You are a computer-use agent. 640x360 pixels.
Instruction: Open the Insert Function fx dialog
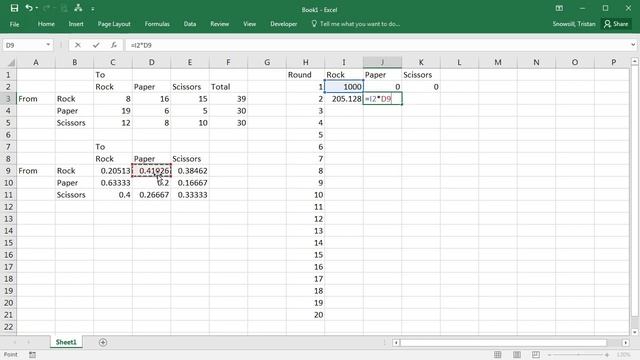113,45
